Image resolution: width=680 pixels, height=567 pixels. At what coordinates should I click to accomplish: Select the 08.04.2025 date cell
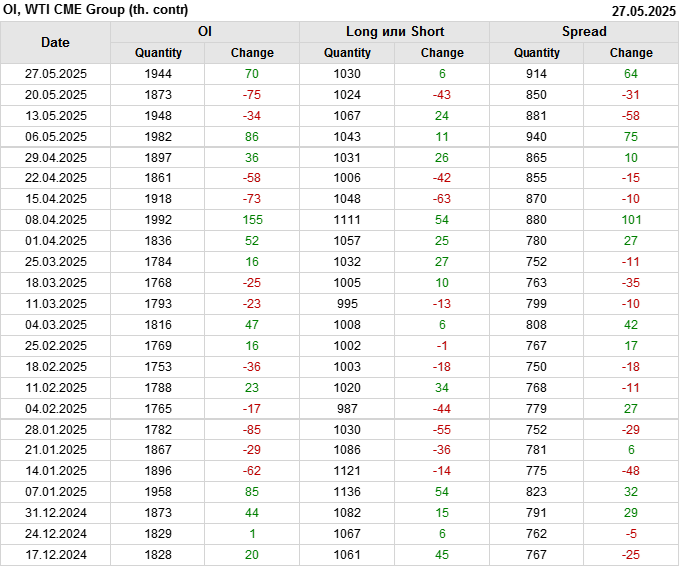[55, 219]
